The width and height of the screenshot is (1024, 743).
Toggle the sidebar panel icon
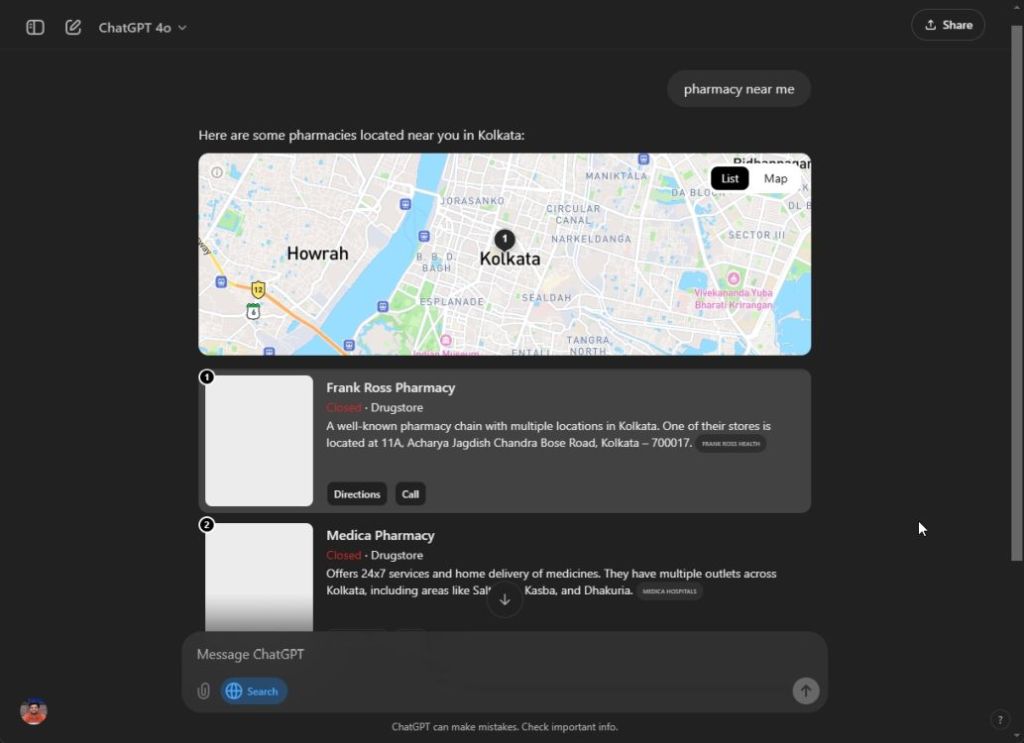point(35,27)
